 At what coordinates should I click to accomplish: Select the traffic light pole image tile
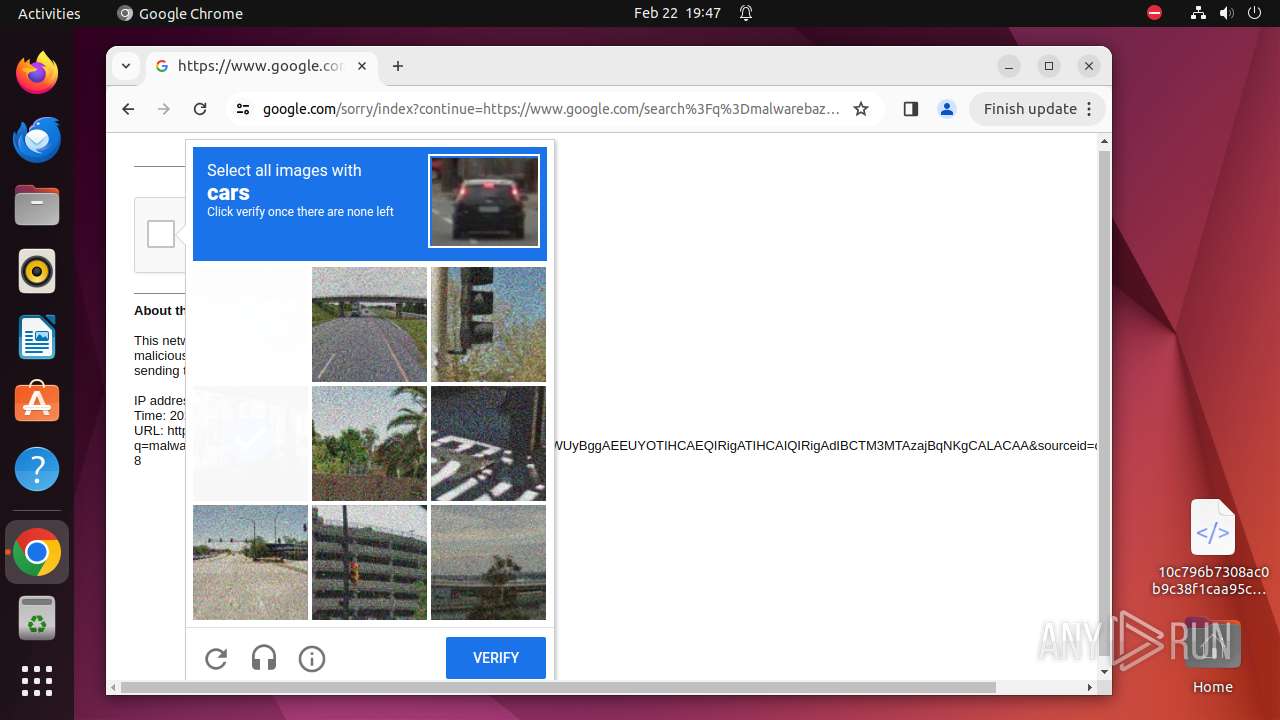coord(488,324)
